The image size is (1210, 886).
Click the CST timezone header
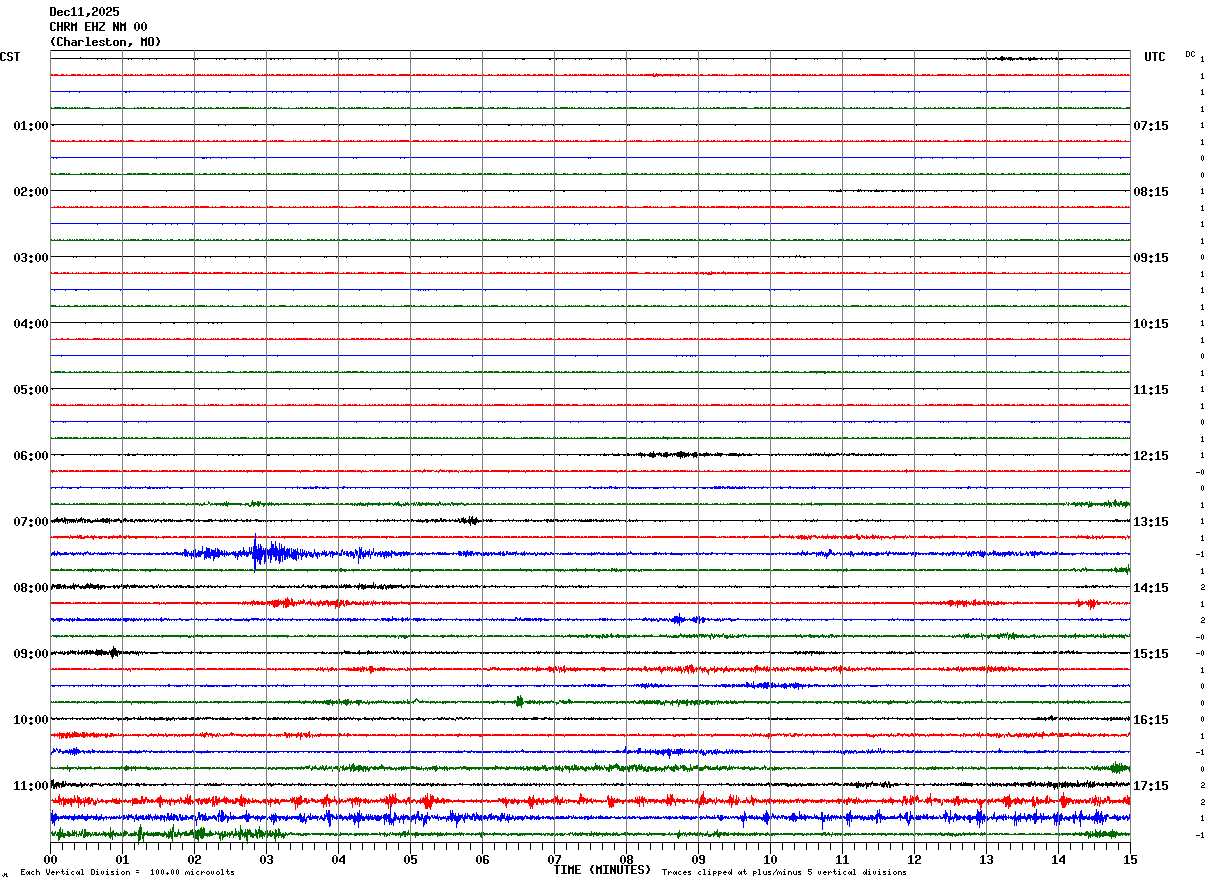click(x=10, y=57)
